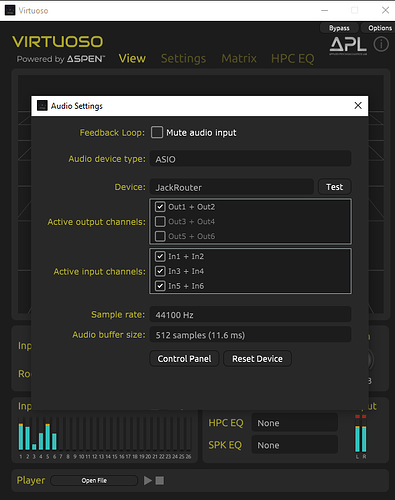The height and width of the screenshot is (500, 395).
Task: Open the Device JackRouter dropdown
Action: pyautogui.click(x=232, y=187)
